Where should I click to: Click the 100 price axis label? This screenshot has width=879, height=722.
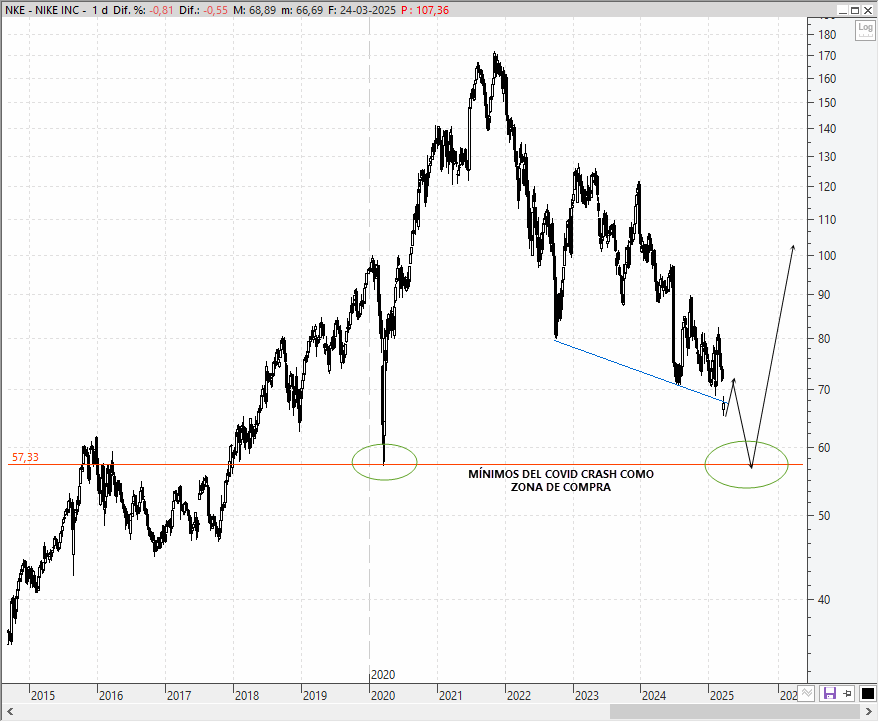pos(827,256)
